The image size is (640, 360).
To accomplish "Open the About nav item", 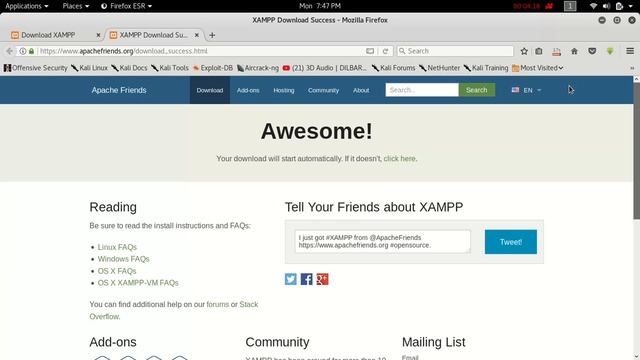I will (x=361, y=90).
